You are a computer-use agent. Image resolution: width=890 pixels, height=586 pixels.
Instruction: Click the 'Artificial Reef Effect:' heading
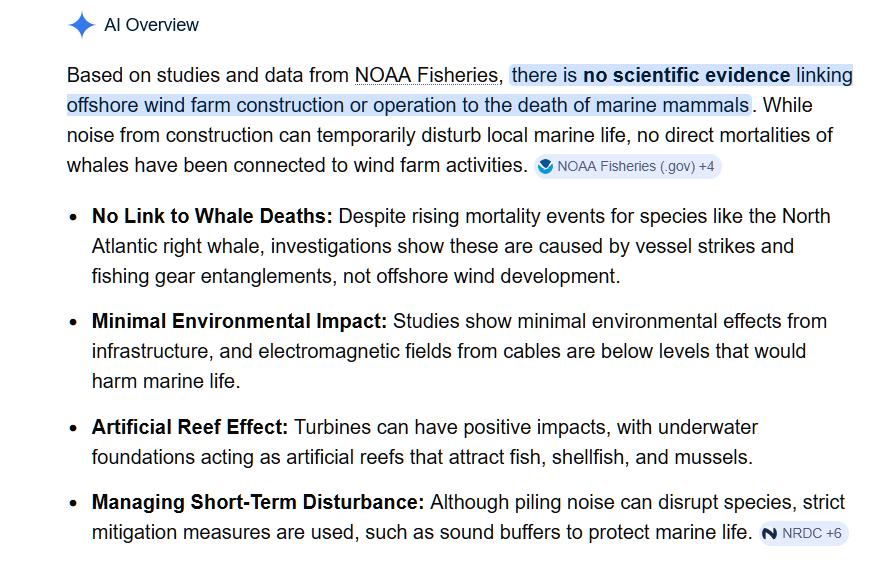(190, 427)
